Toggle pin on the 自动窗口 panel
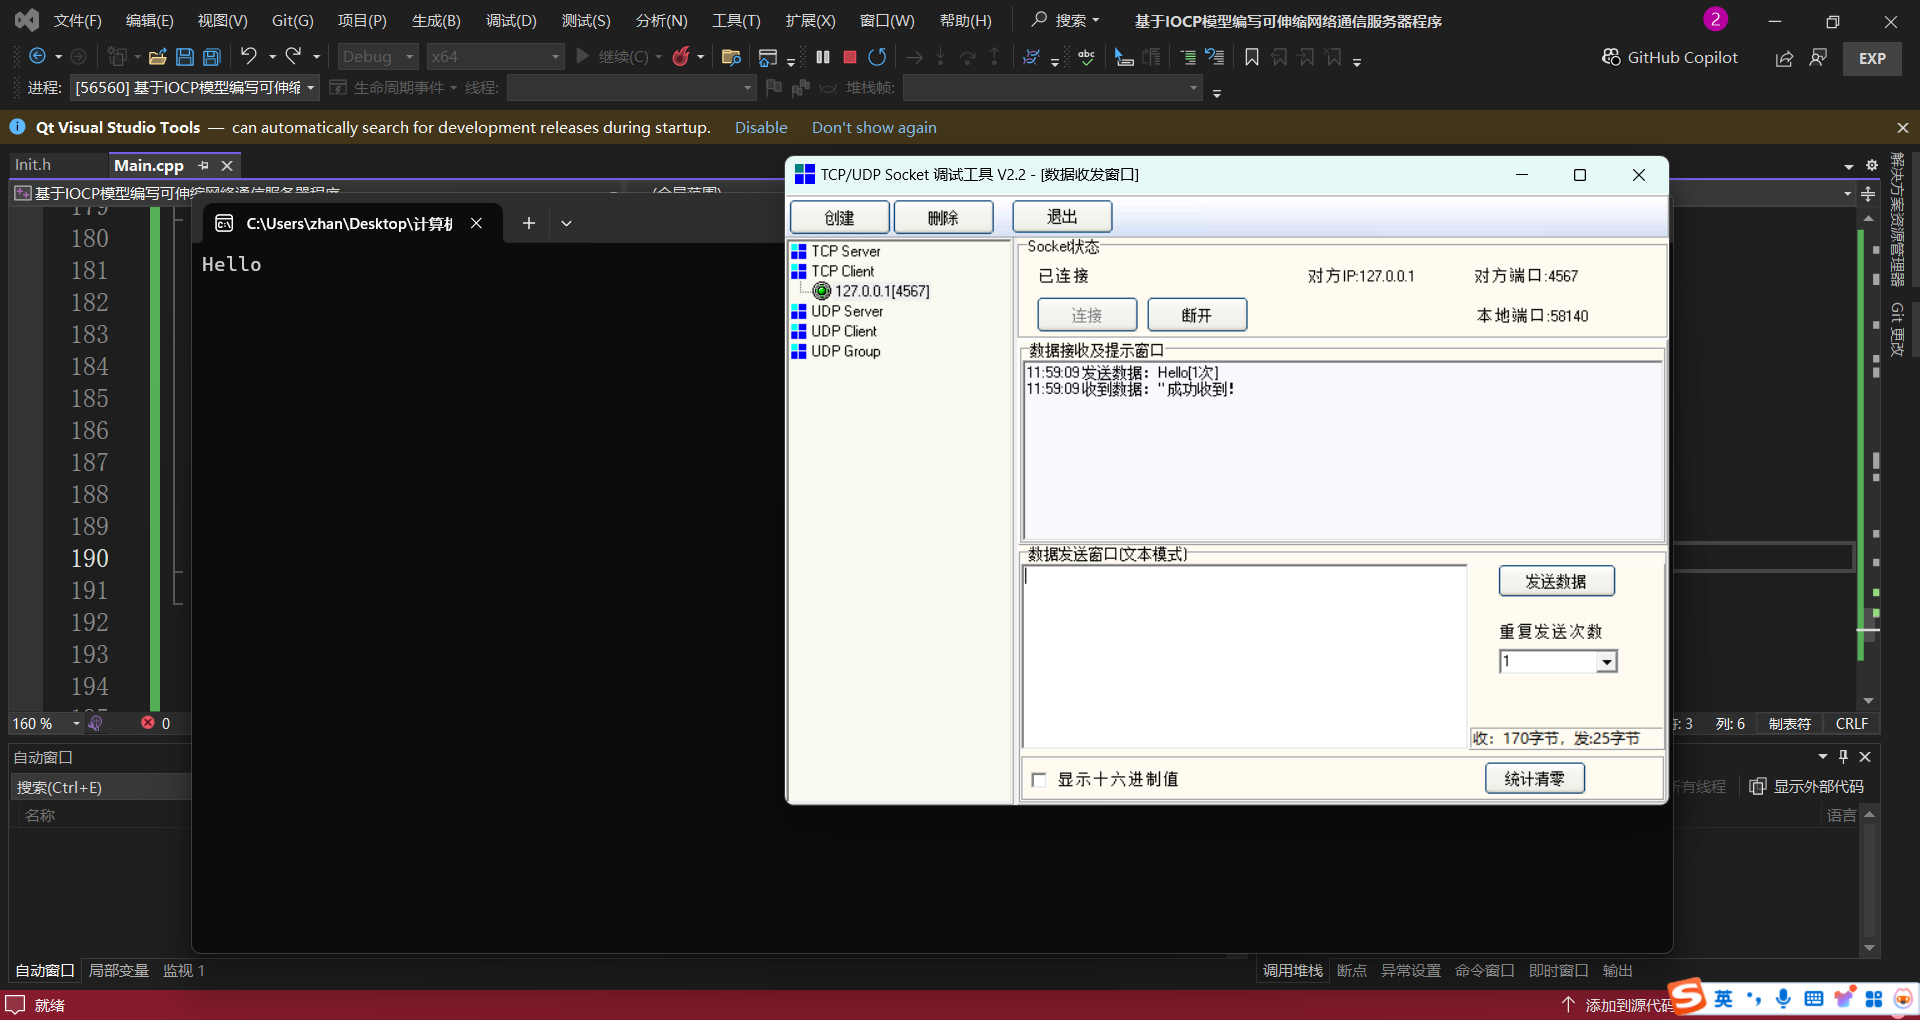This screenshot has width=1920, height=1020. 1843,757
